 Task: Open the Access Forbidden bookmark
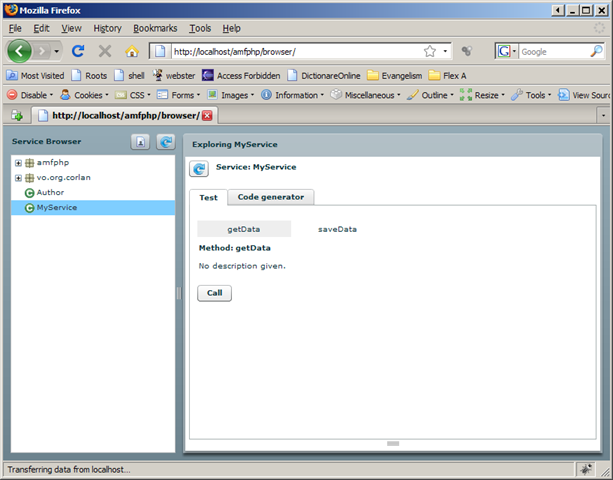click(x=241, y=75)
